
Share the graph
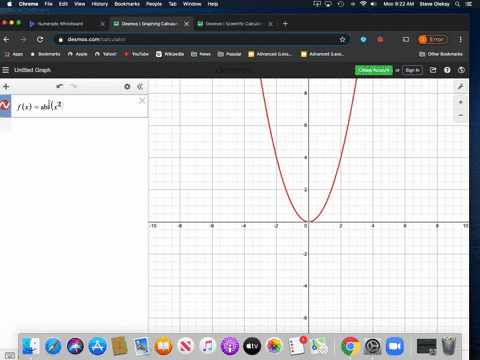pyautogui.click(x=433, y=70)
